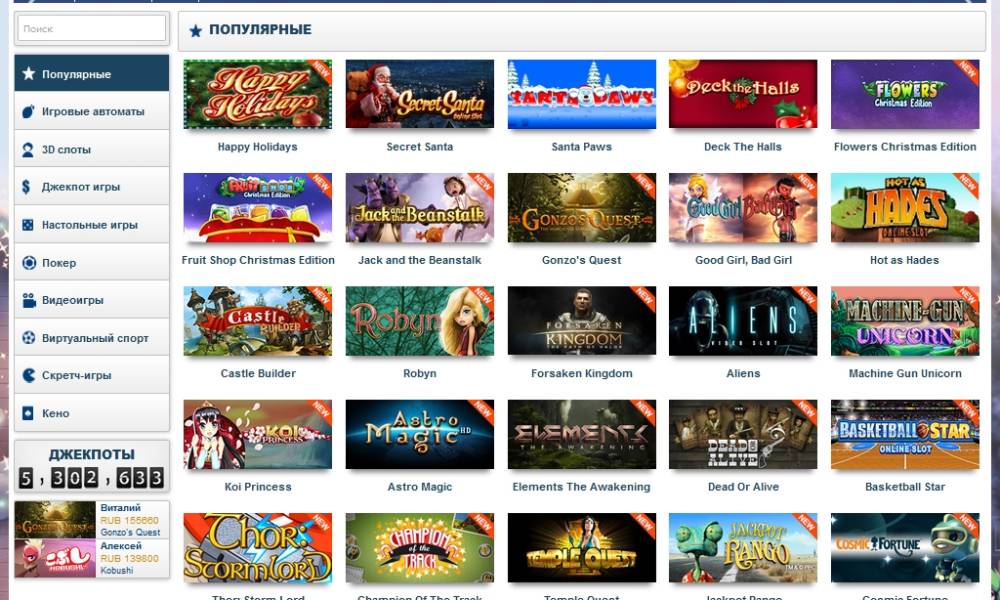Click the Jack and the Beanstalk title link
The image size is (1000, 600).
click(420, 260)
